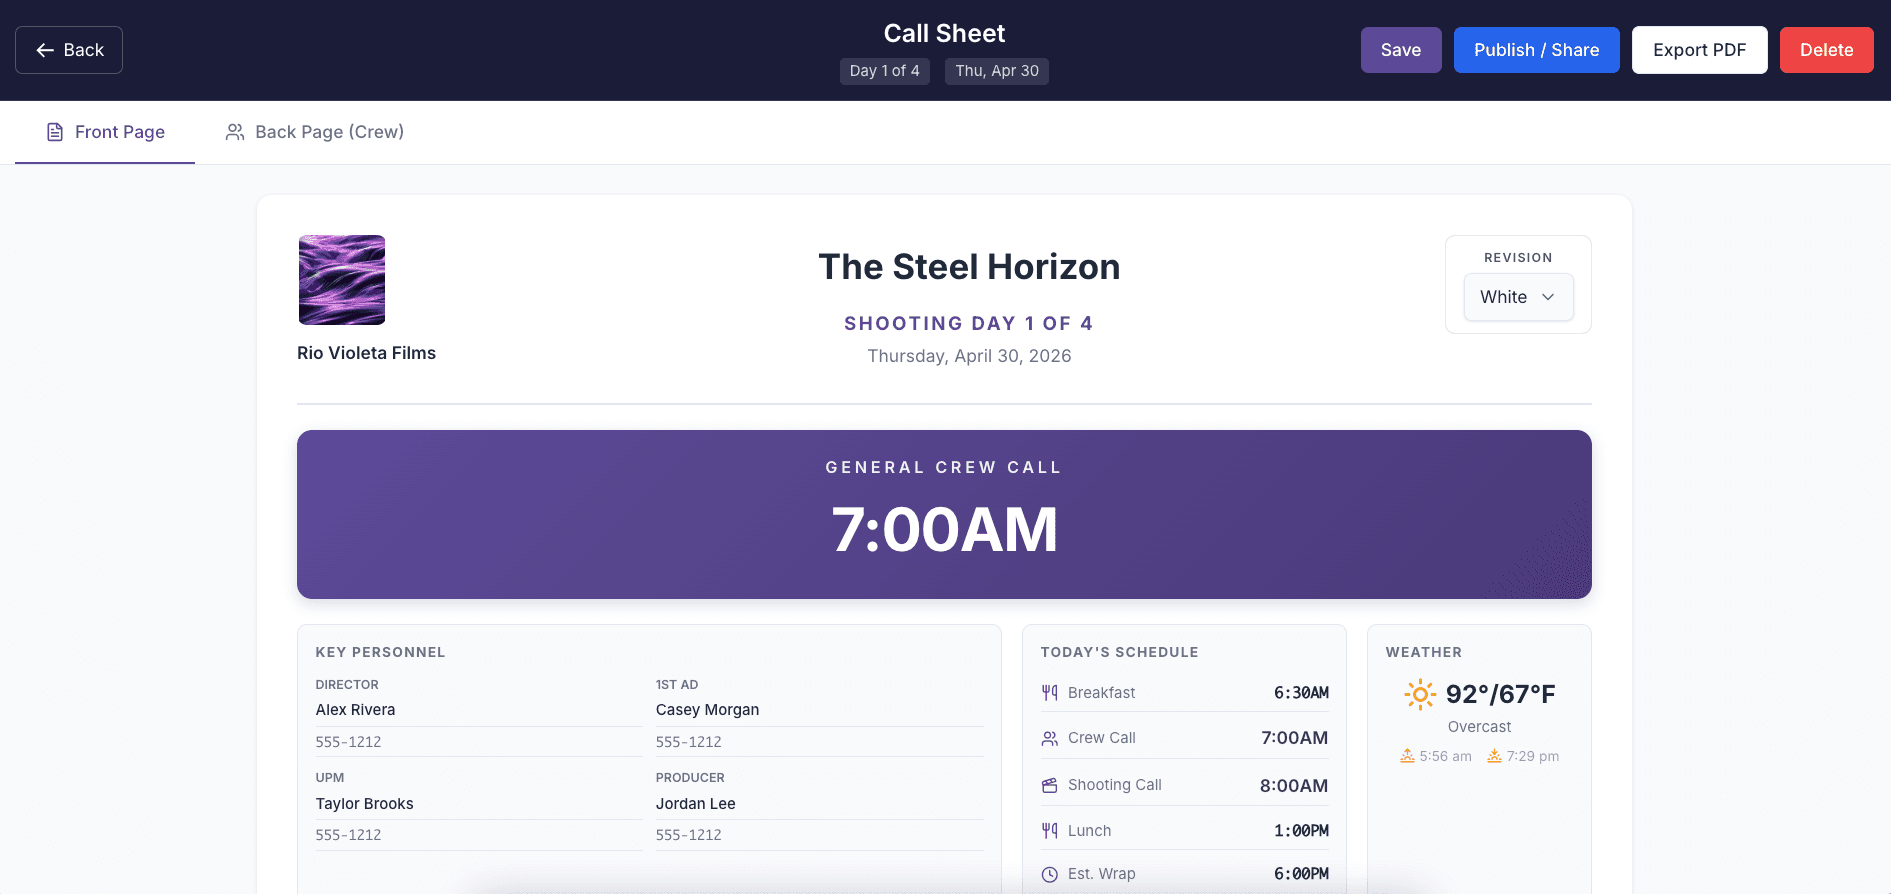The image size is (1891, 894).
Task: Click the sunset icon beside 7:29 pm
Action: click(1494, 756)
